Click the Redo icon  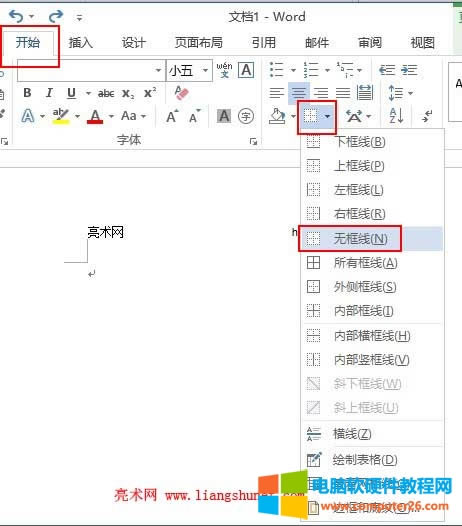pyautogui.click(x=56, y=16)
